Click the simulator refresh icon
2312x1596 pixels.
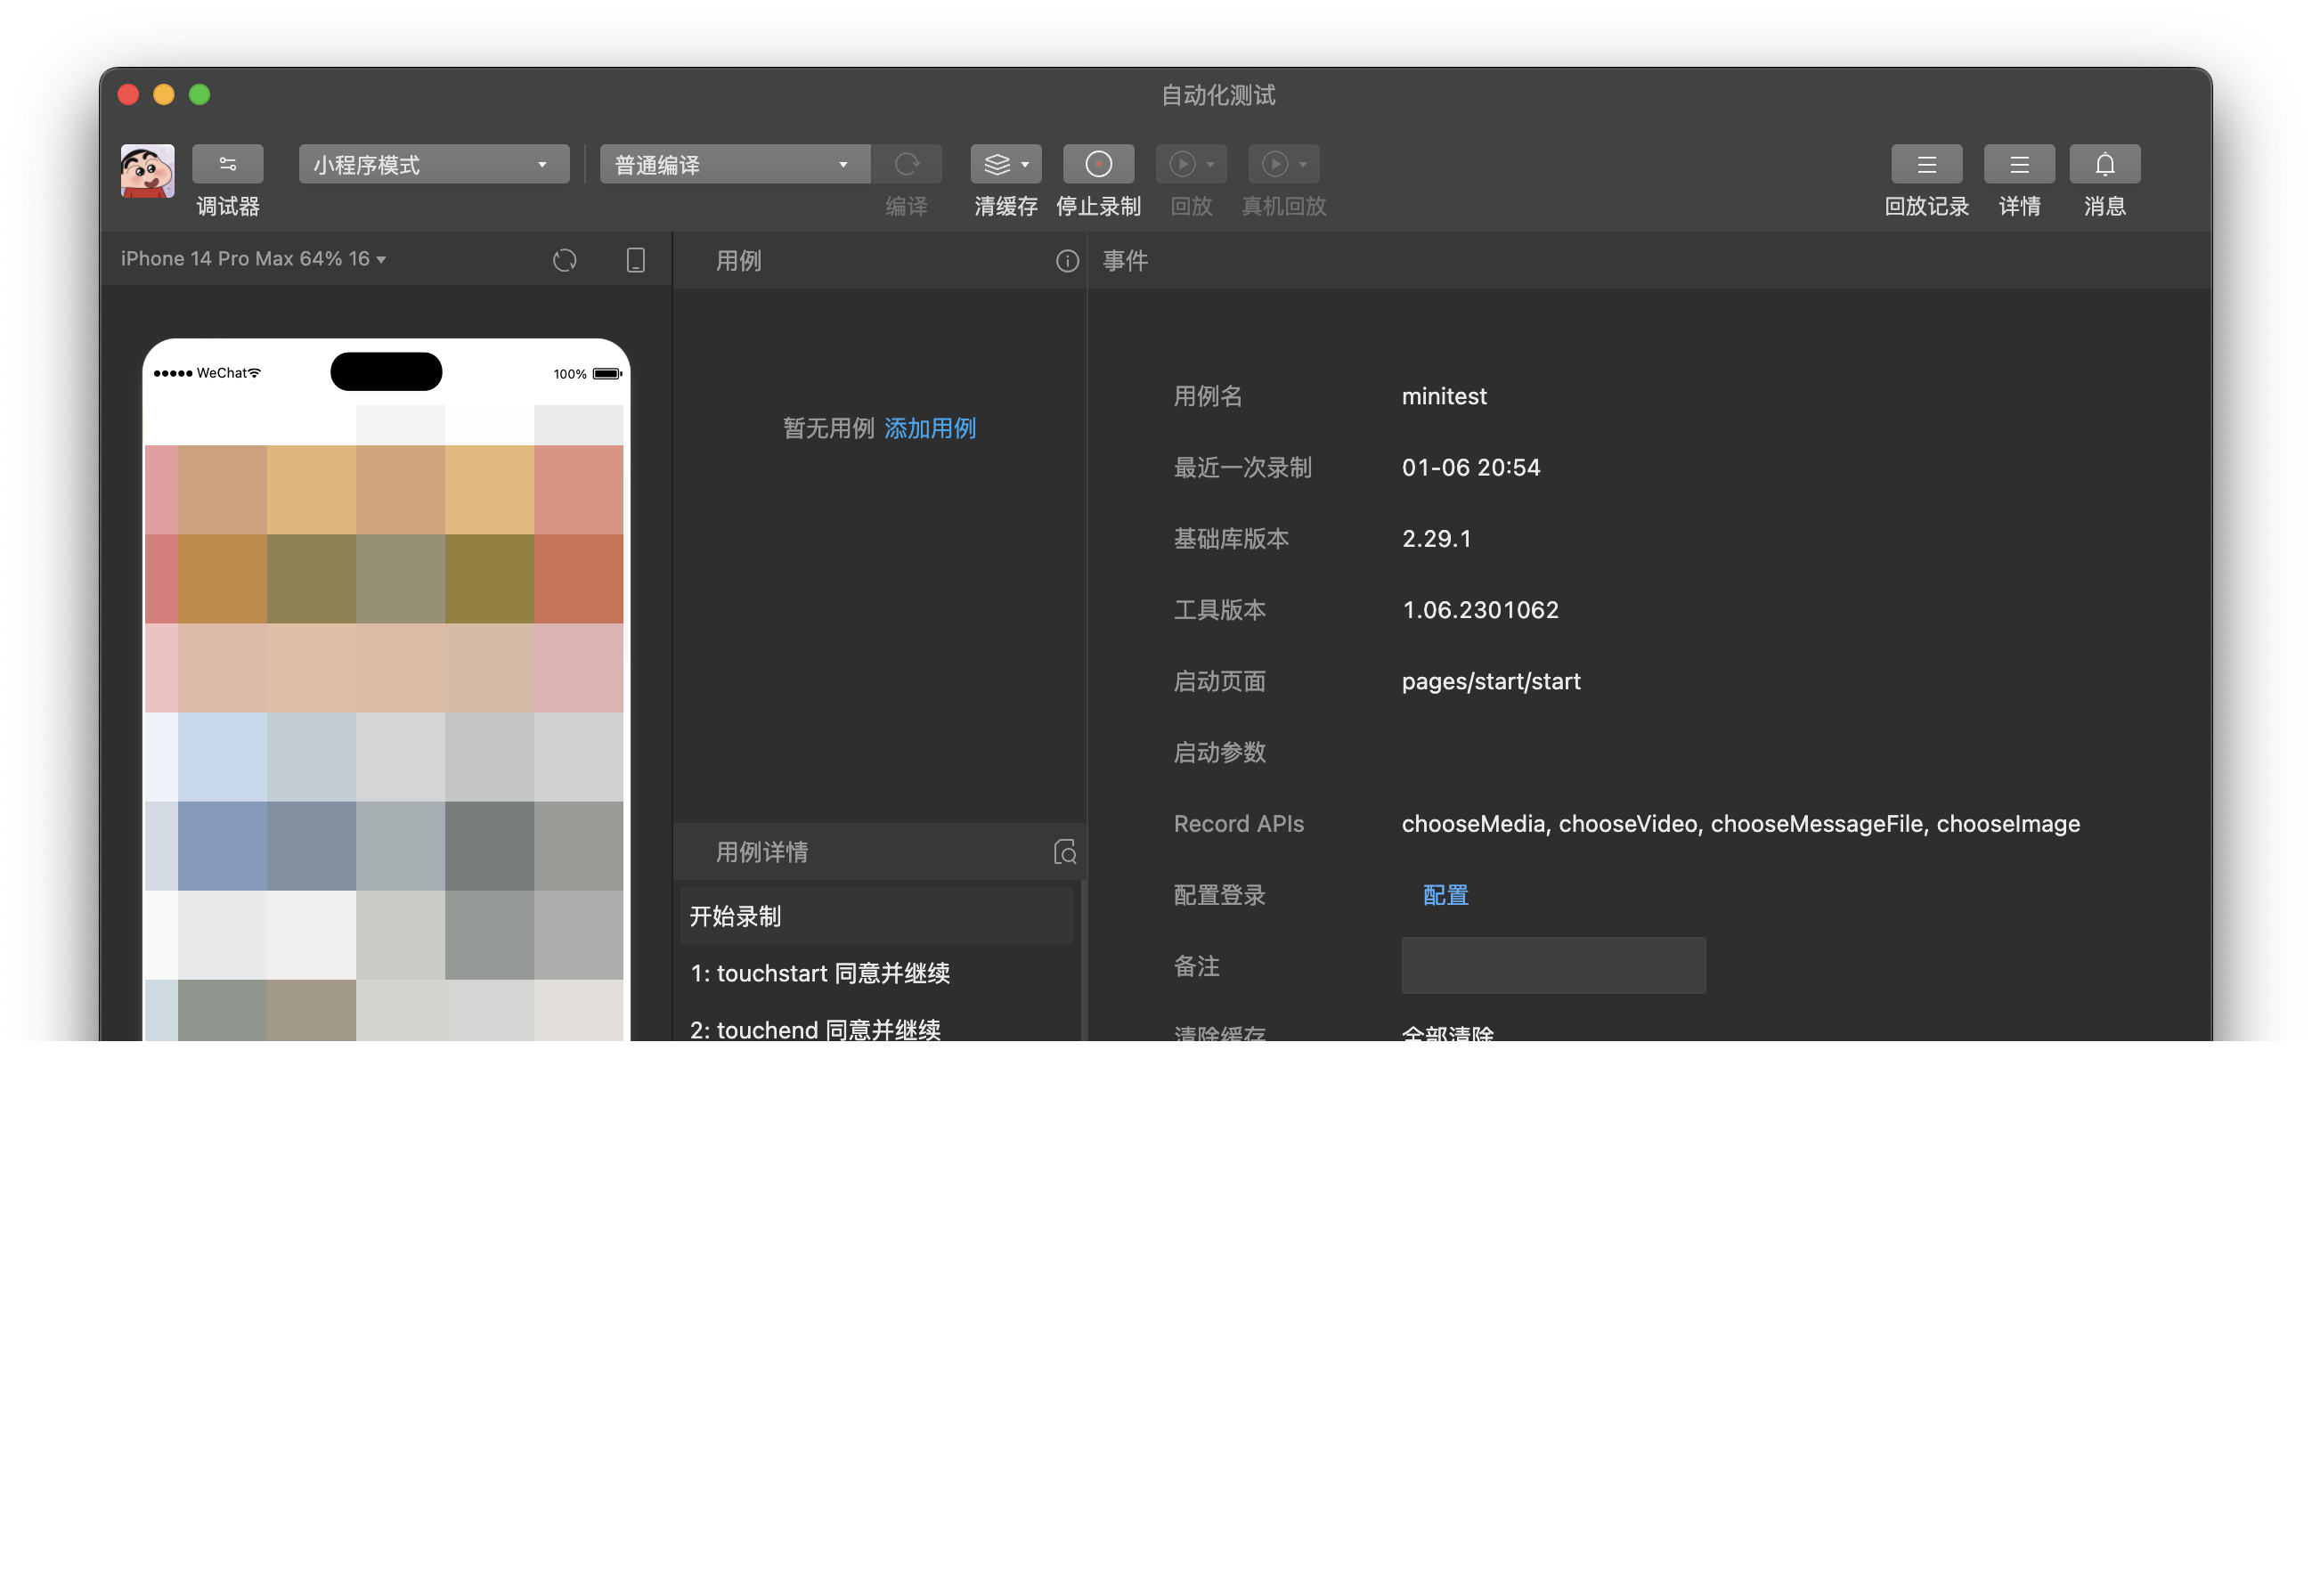[565, 260]
